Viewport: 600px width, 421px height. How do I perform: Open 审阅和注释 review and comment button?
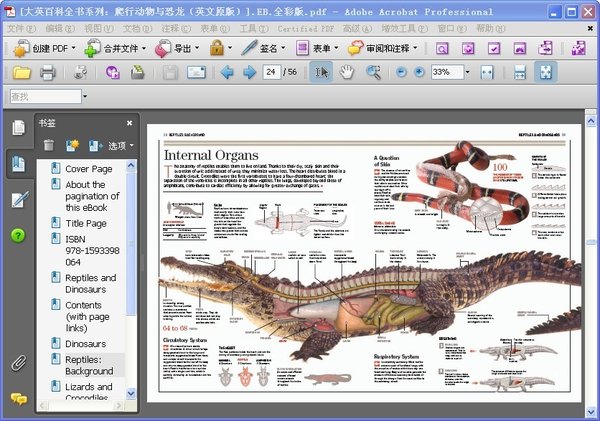click(382, 49)
